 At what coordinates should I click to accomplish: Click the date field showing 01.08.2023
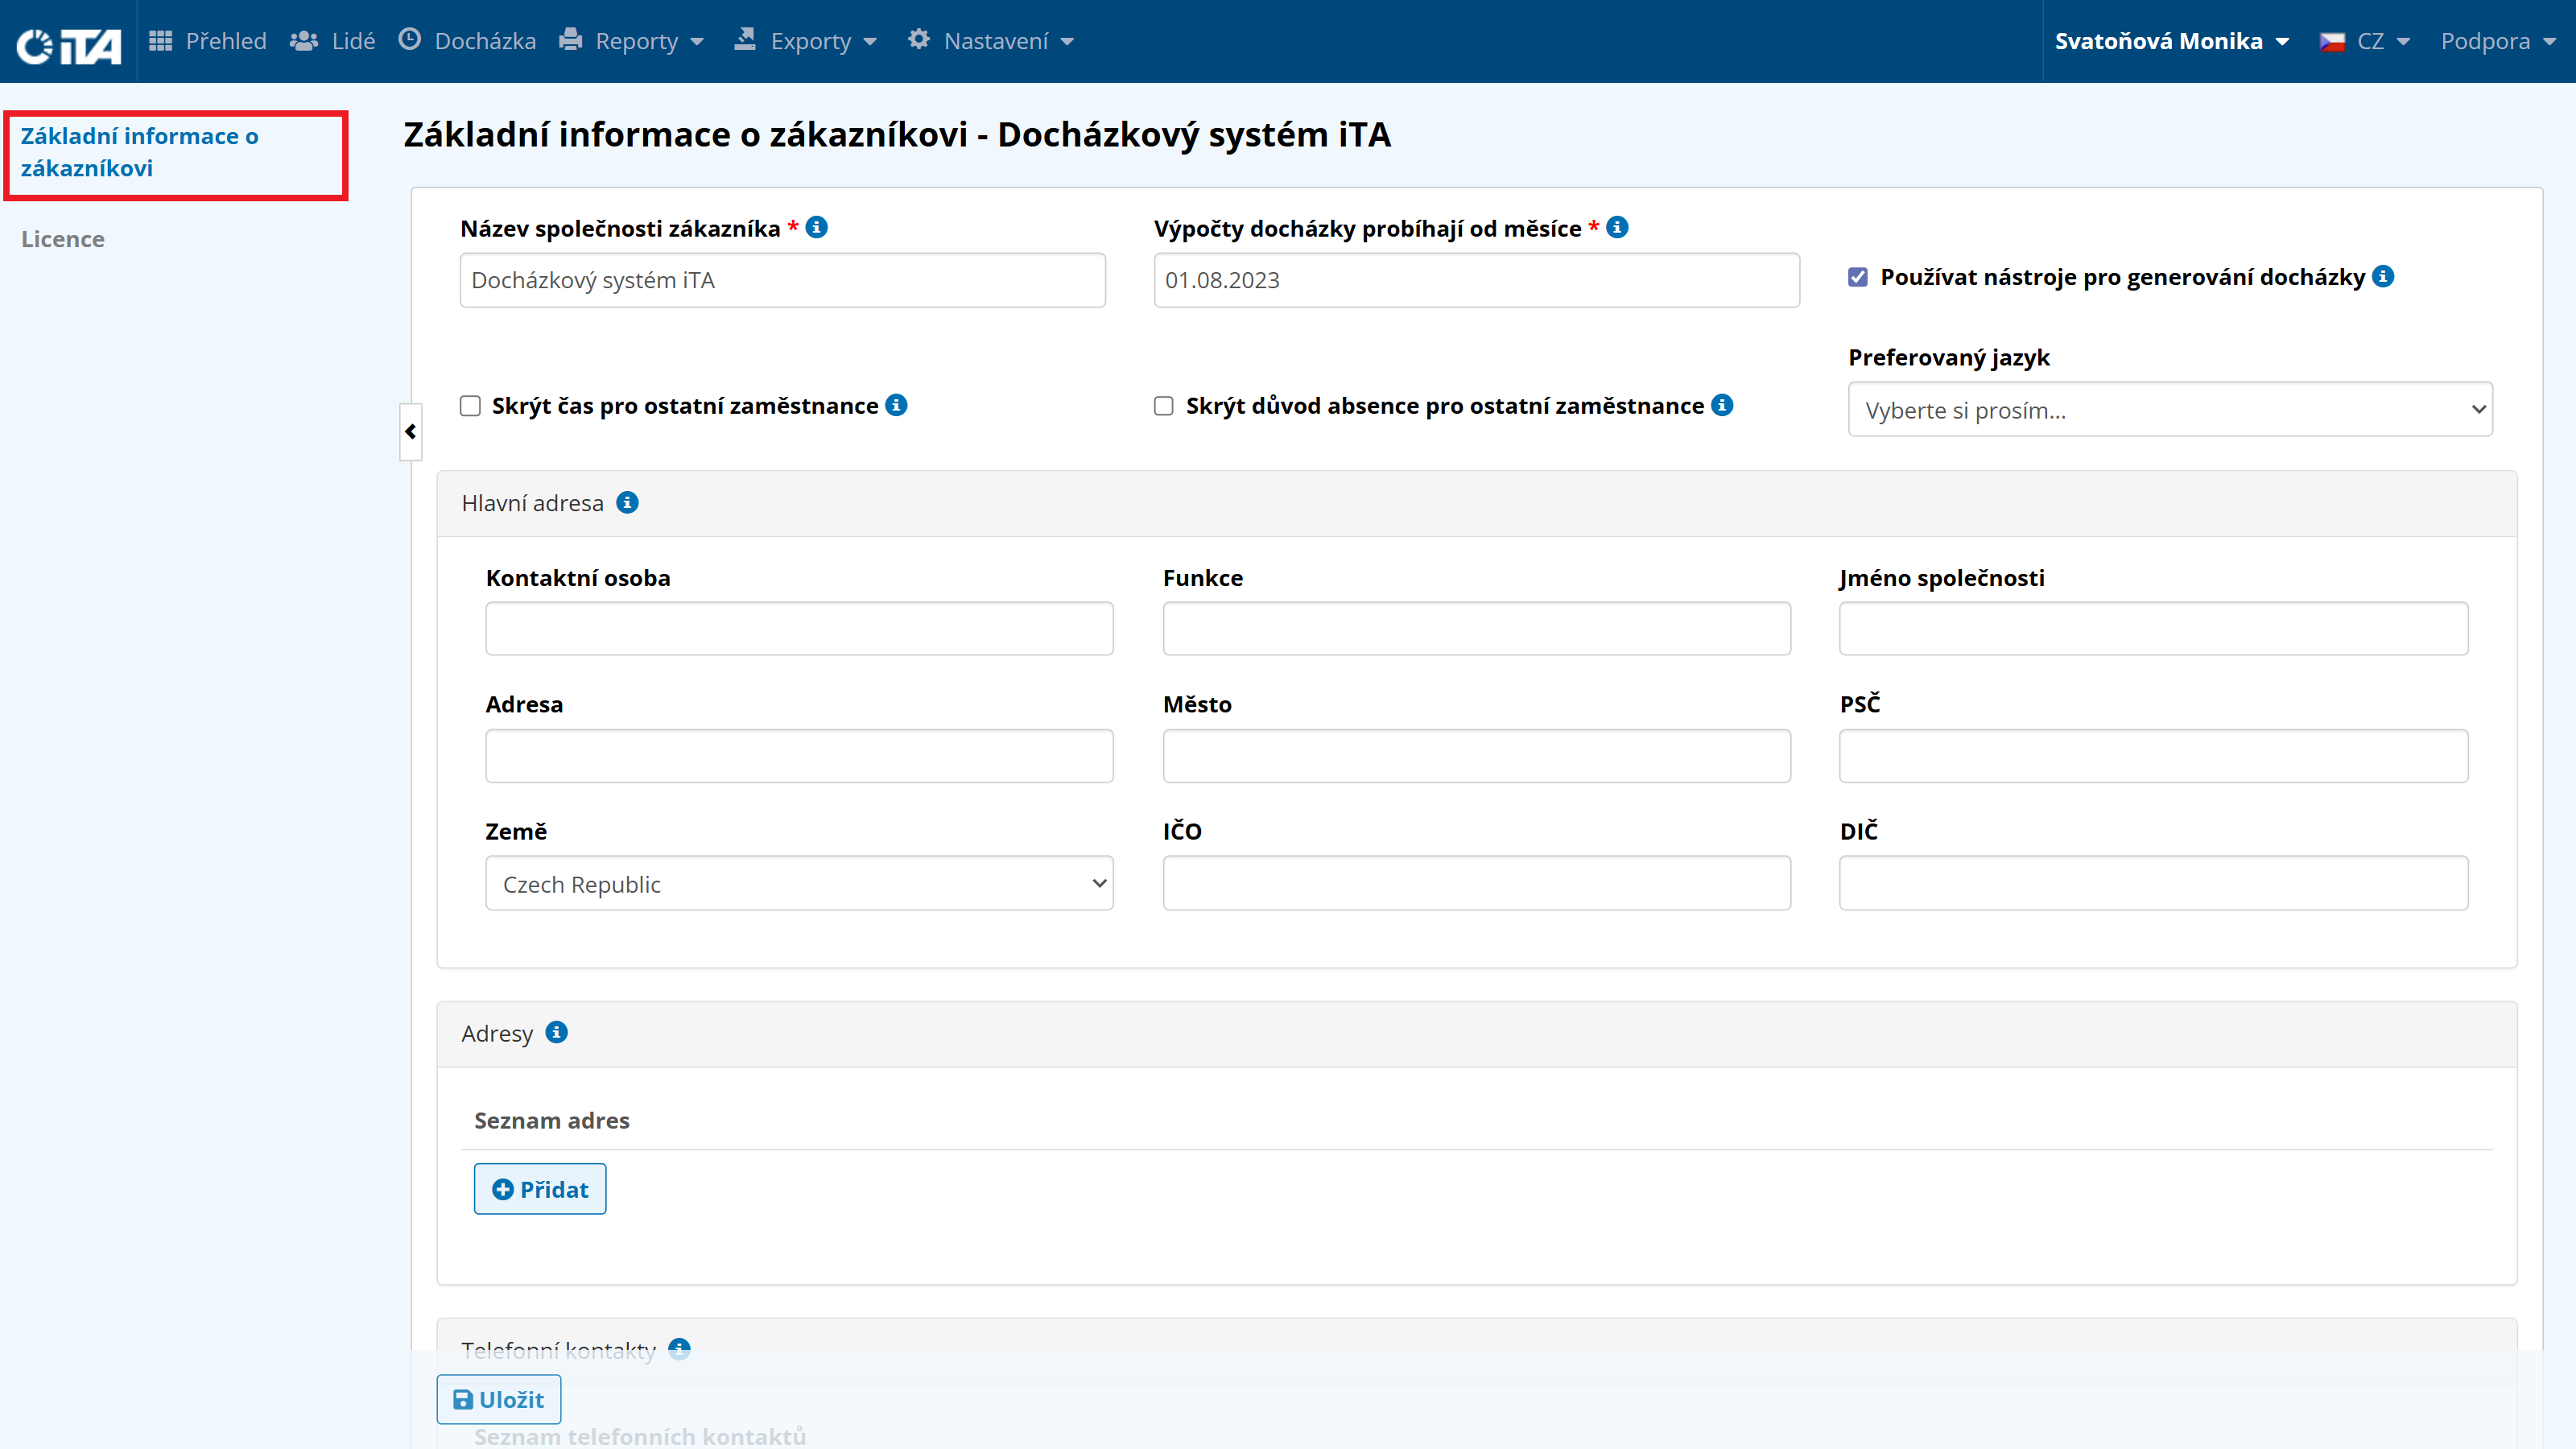(1477, 280)
